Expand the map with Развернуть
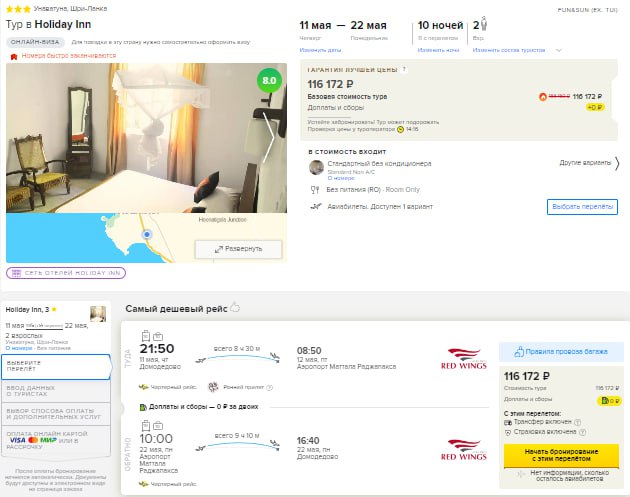This screenshot has width=630, height=497. (239, 249)
